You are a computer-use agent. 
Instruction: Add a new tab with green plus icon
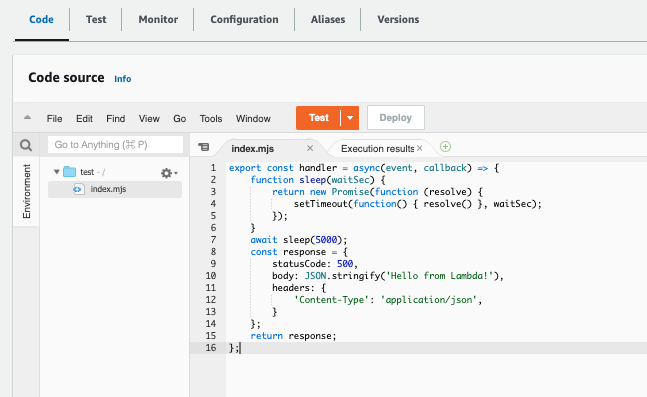pyautogui.click(x=445, y=147)
